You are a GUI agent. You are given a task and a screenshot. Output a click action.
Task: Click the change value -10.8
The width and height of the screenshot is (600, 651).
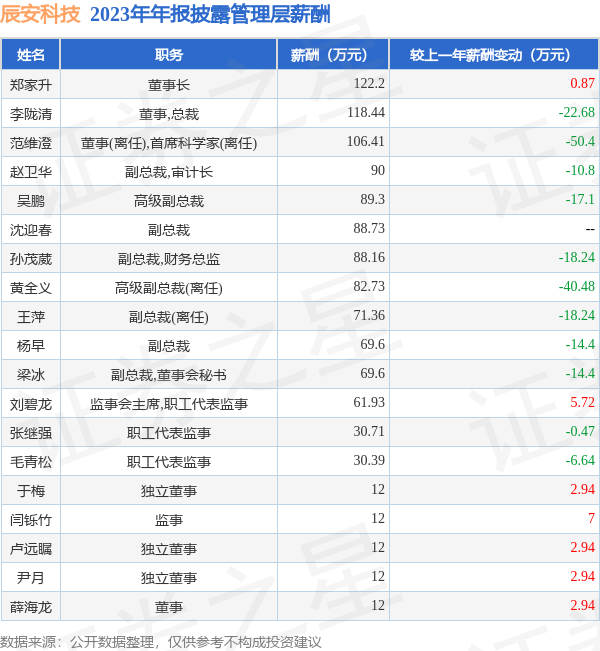click(580, 170)
